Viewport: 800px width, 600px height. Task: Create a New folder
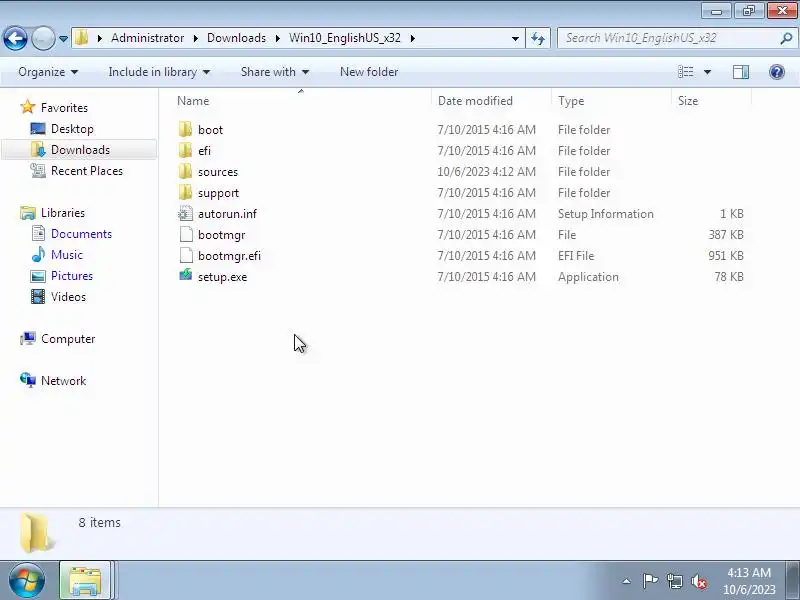click(369, 72)
